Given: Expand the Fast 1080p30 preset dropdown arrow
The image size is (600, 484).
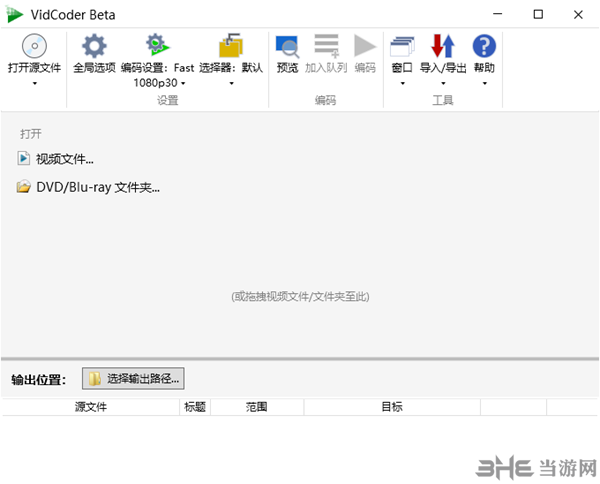Looking at the screenshot, I should tap(183, 83).
